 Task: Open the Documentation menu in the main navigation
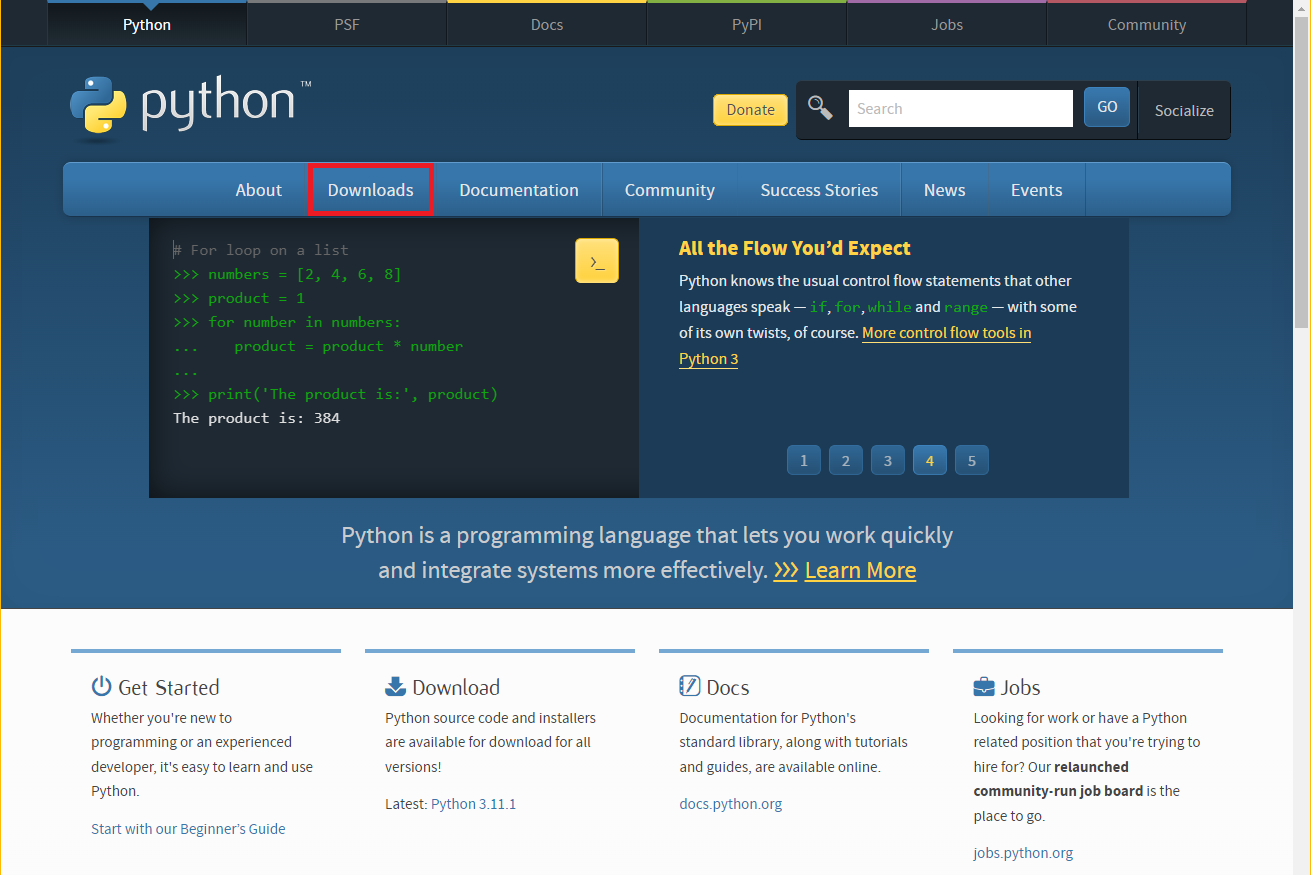point(519,190)
